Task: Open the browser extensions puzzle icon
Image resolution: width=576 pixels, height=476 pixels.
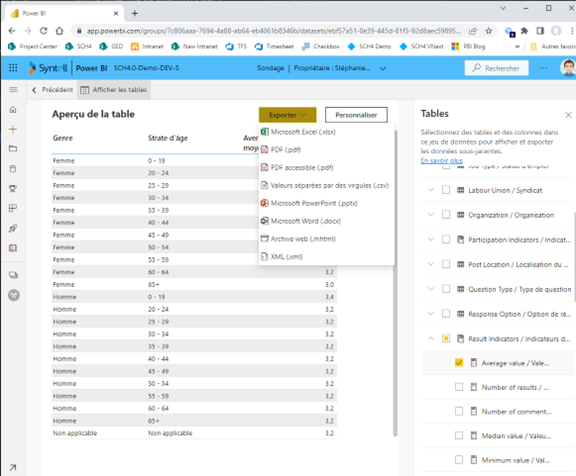Action: [x=524, y=31]
